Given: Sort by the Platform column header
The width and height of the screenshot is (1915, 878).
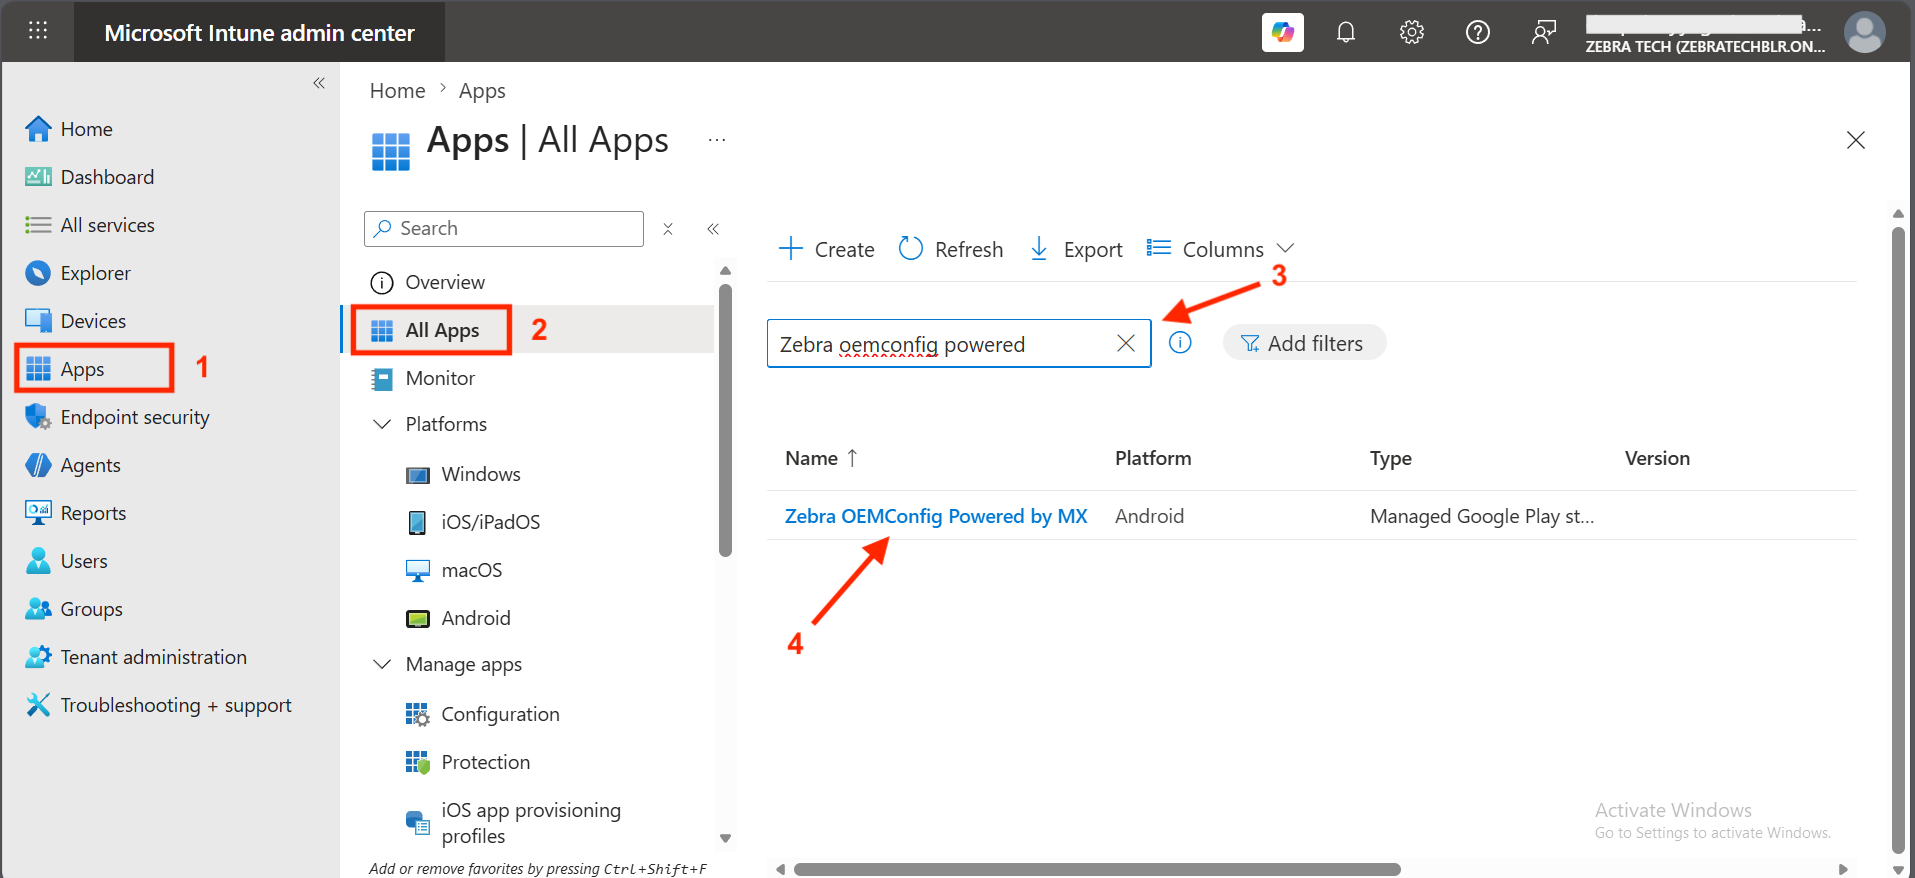Looking at the screenshot, I should (x=1153, y=458).
